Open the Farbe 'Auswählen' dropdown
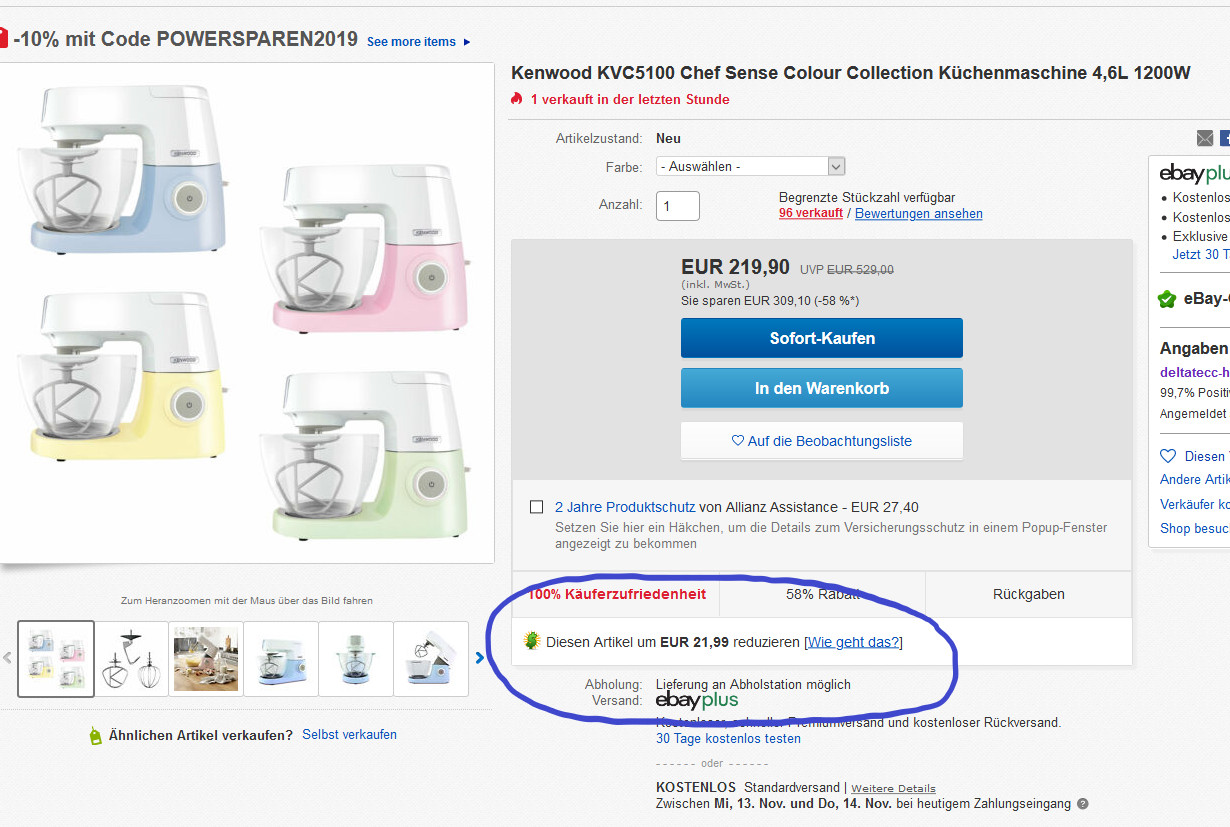The height and width of the screenshot is (827, 1230). click(x=751, y=167)
